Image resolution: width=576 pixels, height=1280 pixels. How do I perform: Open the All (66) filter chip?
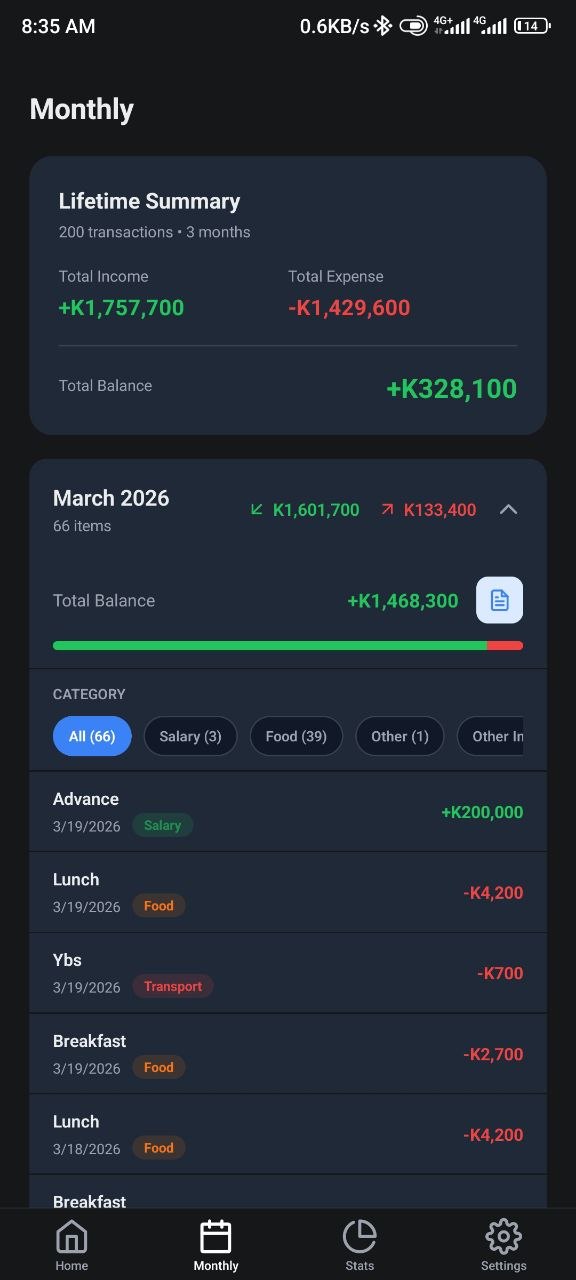tap(92, 735)
